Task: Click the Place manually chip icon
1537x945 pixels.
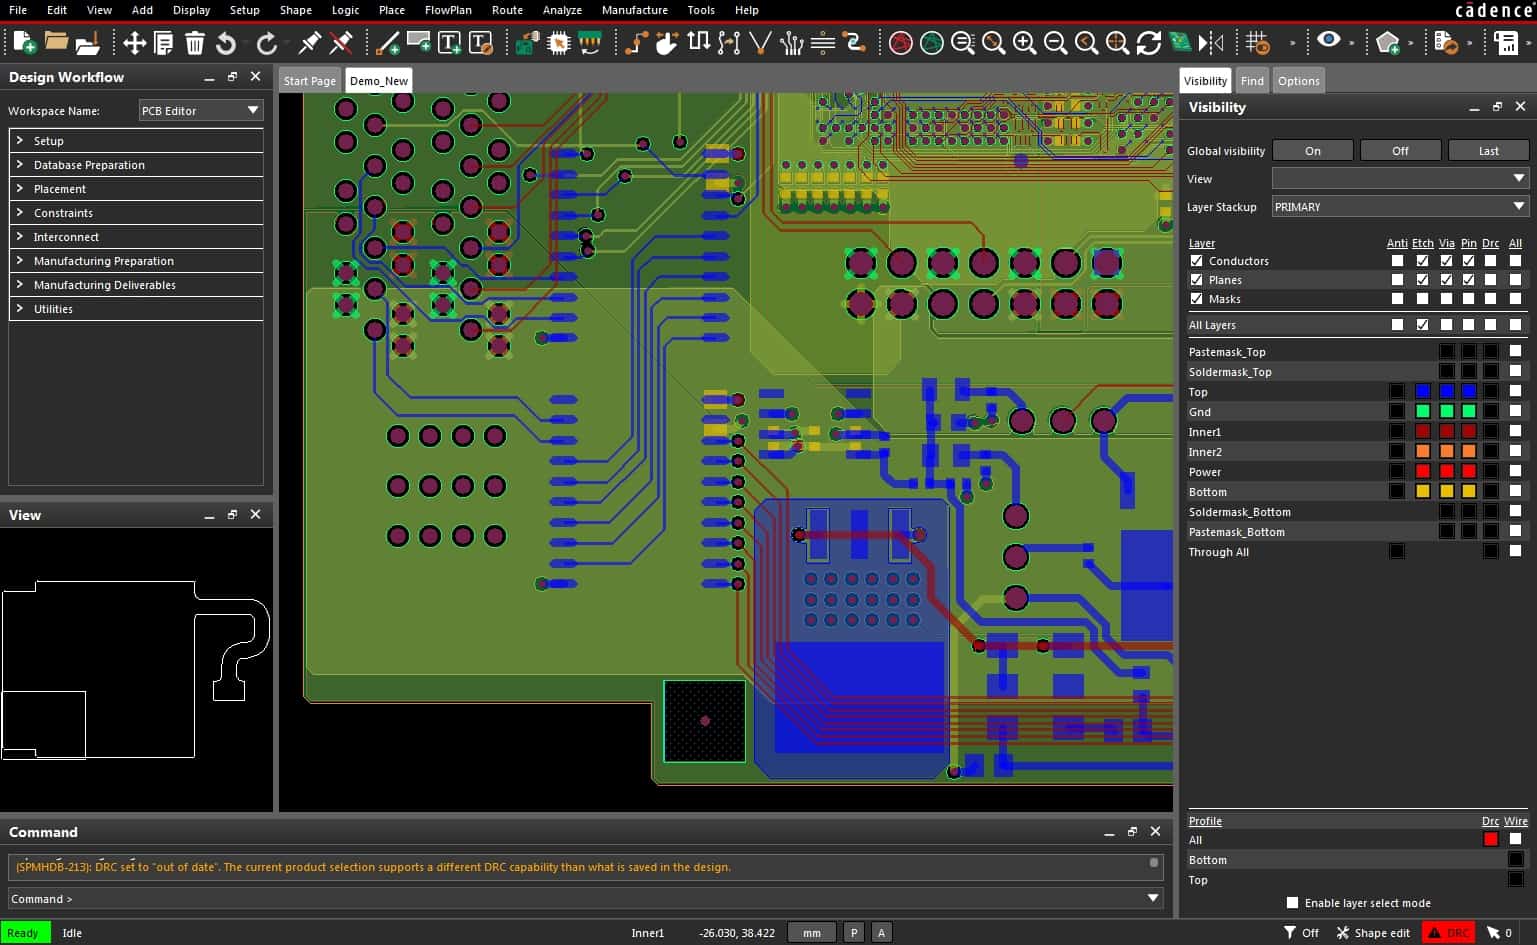Action: 559,42
